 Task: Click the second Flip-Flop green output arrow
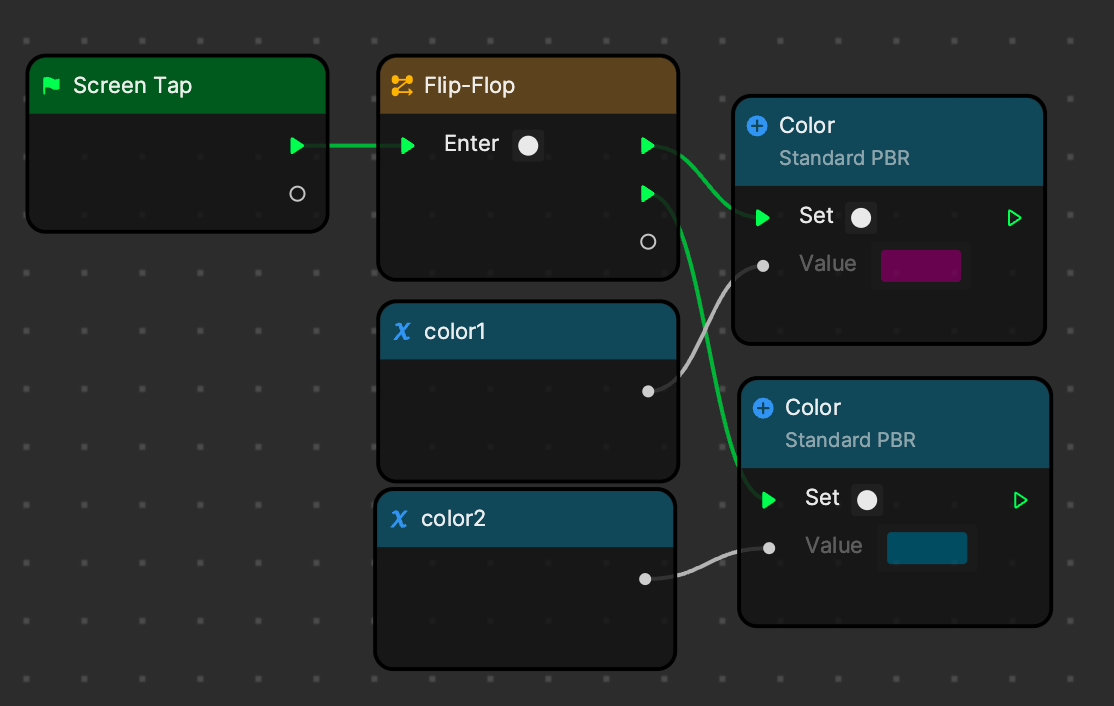tap(648, 193)
